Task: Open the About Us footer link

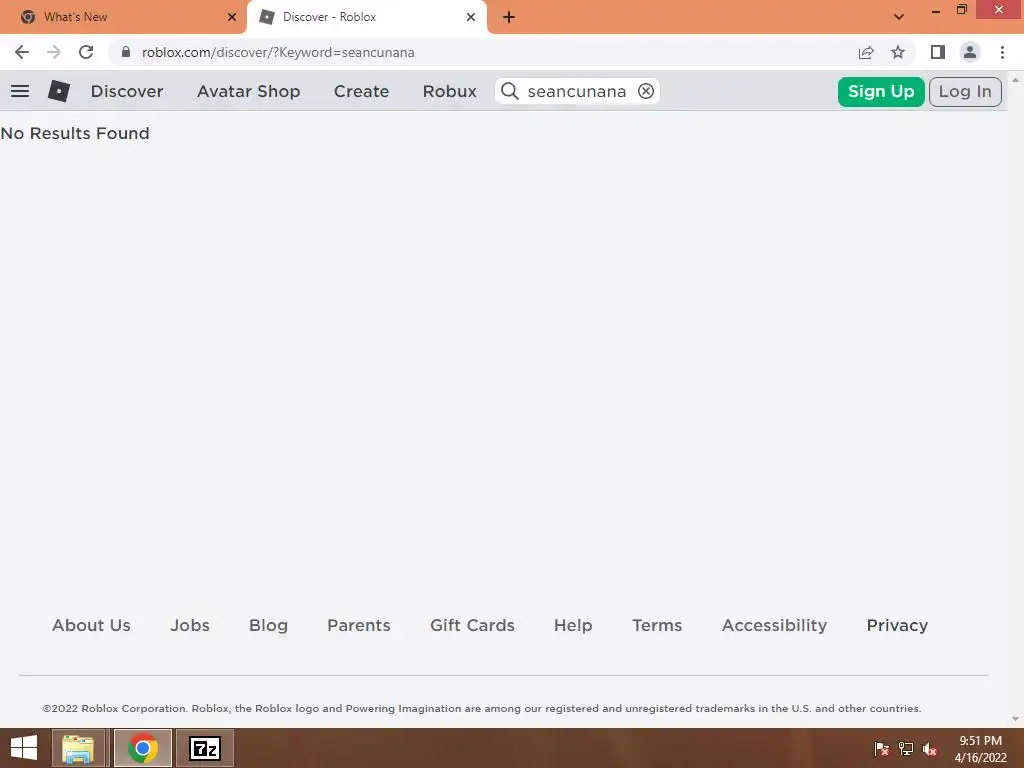Action: (x=91, y=626)
